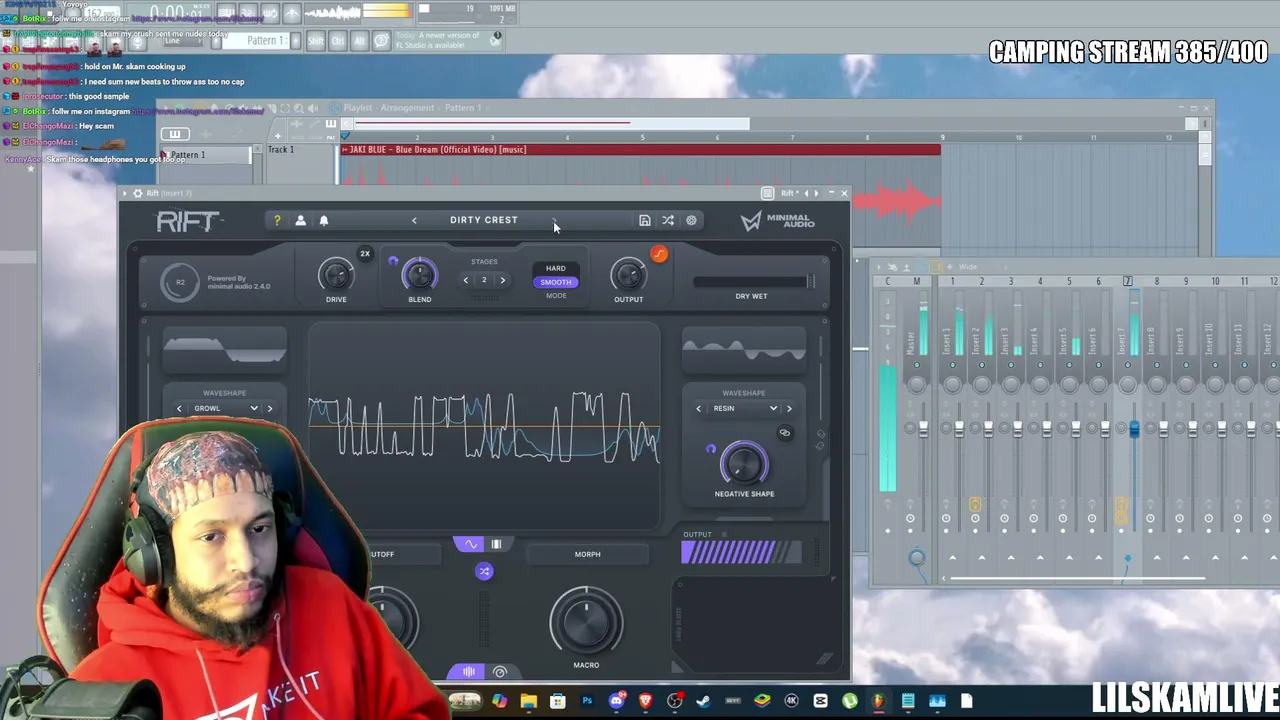Adjust the DRY WET slider
This screenshot has width=1280, height=720.
(x=754, y=282)
